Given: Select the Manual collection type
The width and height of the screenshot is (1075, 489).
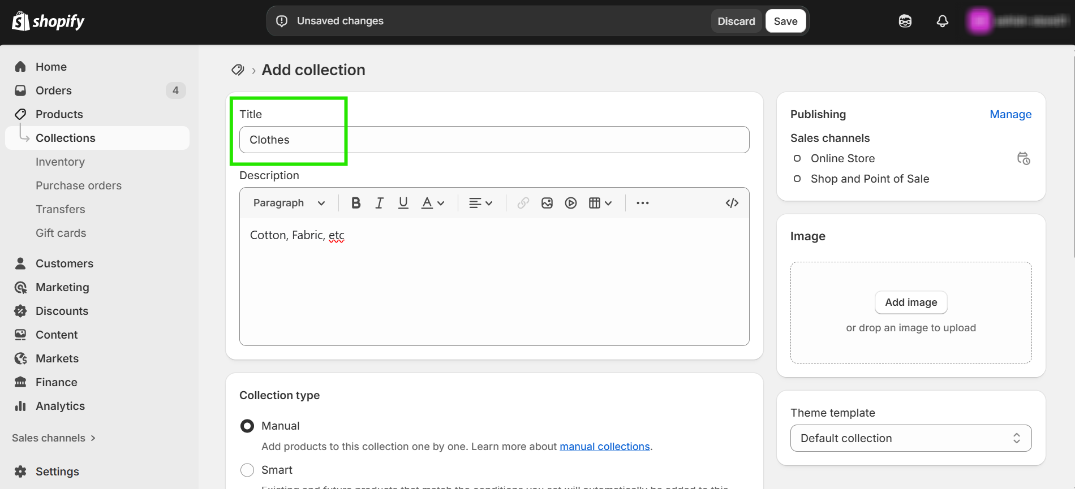Looking at the screenshot, I should [x=247, y=426].
